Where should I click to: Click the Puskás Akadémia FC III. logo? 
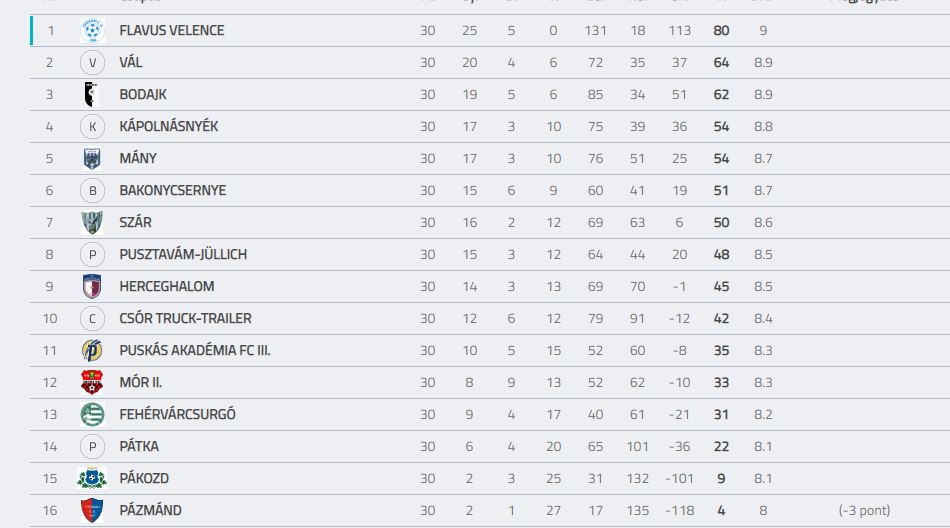92,350
